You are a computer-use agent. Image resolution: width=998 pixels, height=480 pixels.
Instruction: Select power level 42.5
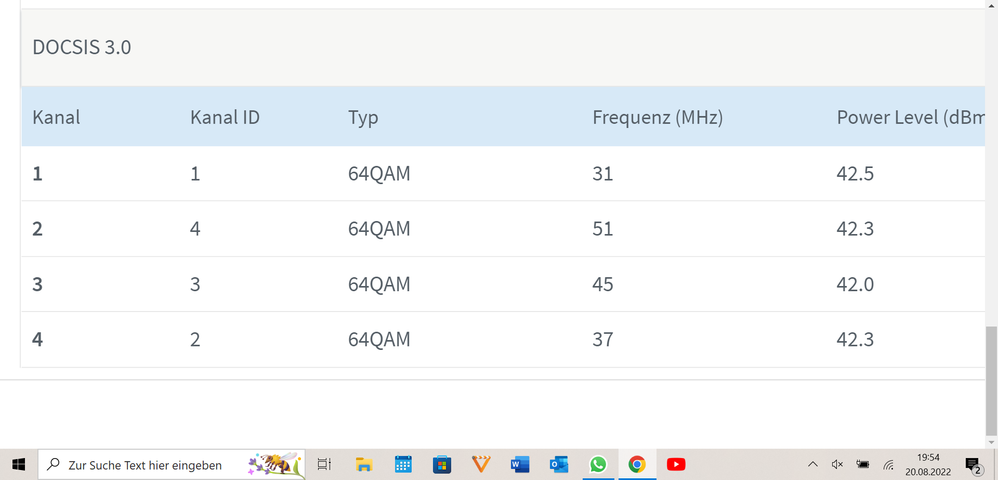[x=855, y=174]
